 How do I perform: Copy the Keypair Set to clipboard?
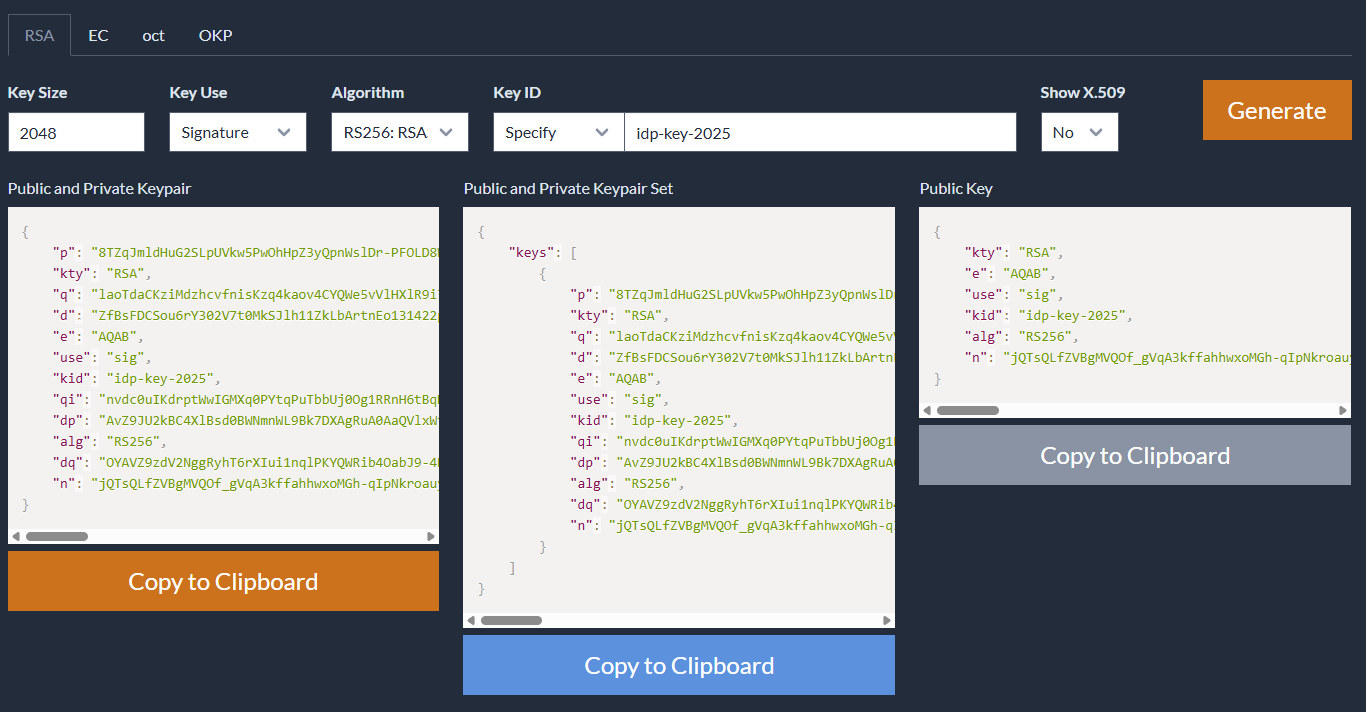pyautogui.click(x=679, y=665)
